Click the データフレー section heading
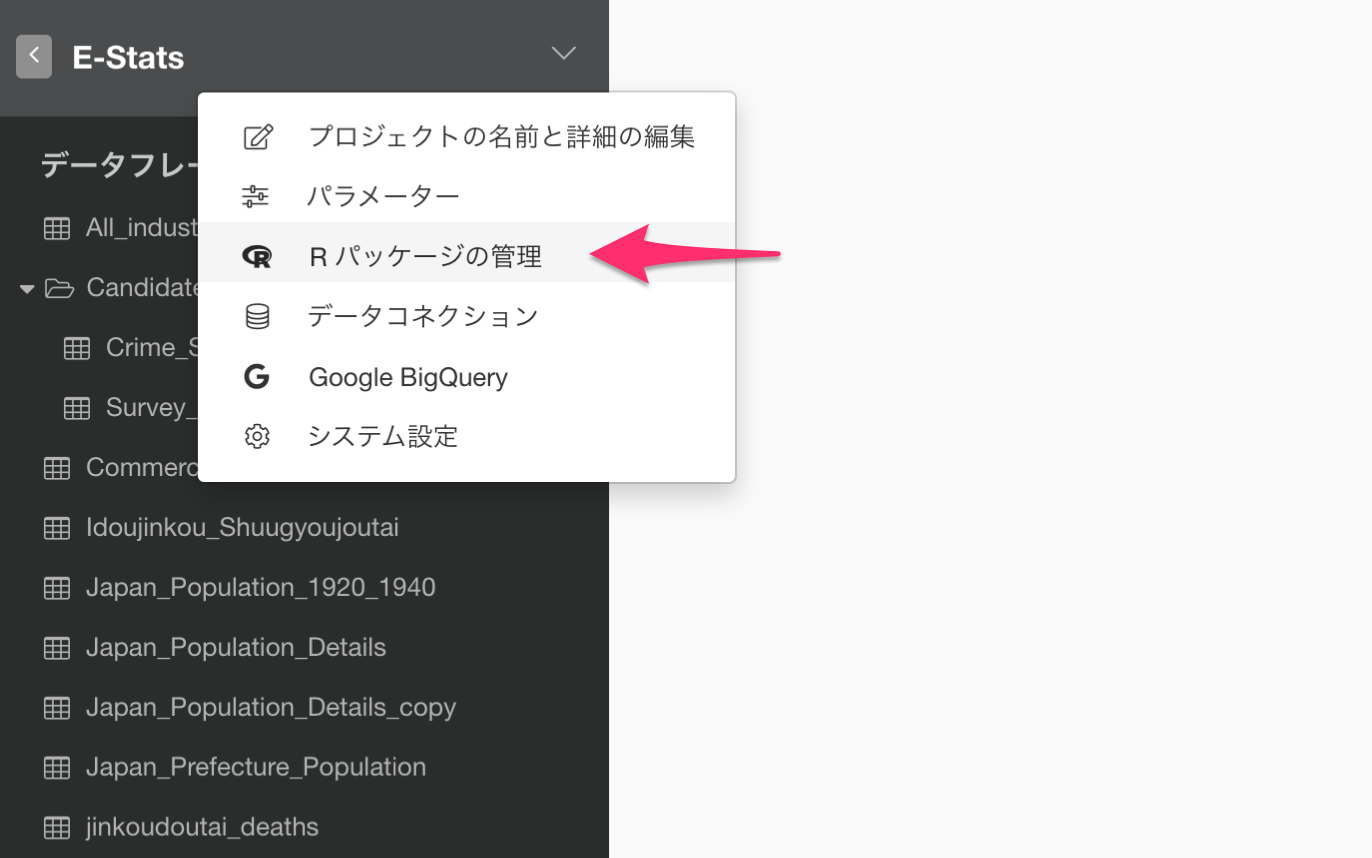Screen dimensions: 1372x858 (119, 166)
